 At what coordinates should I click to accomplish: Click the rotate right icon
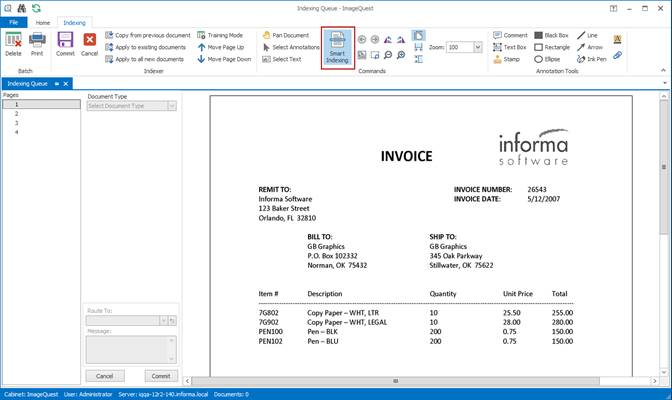(x=401, y=39)
